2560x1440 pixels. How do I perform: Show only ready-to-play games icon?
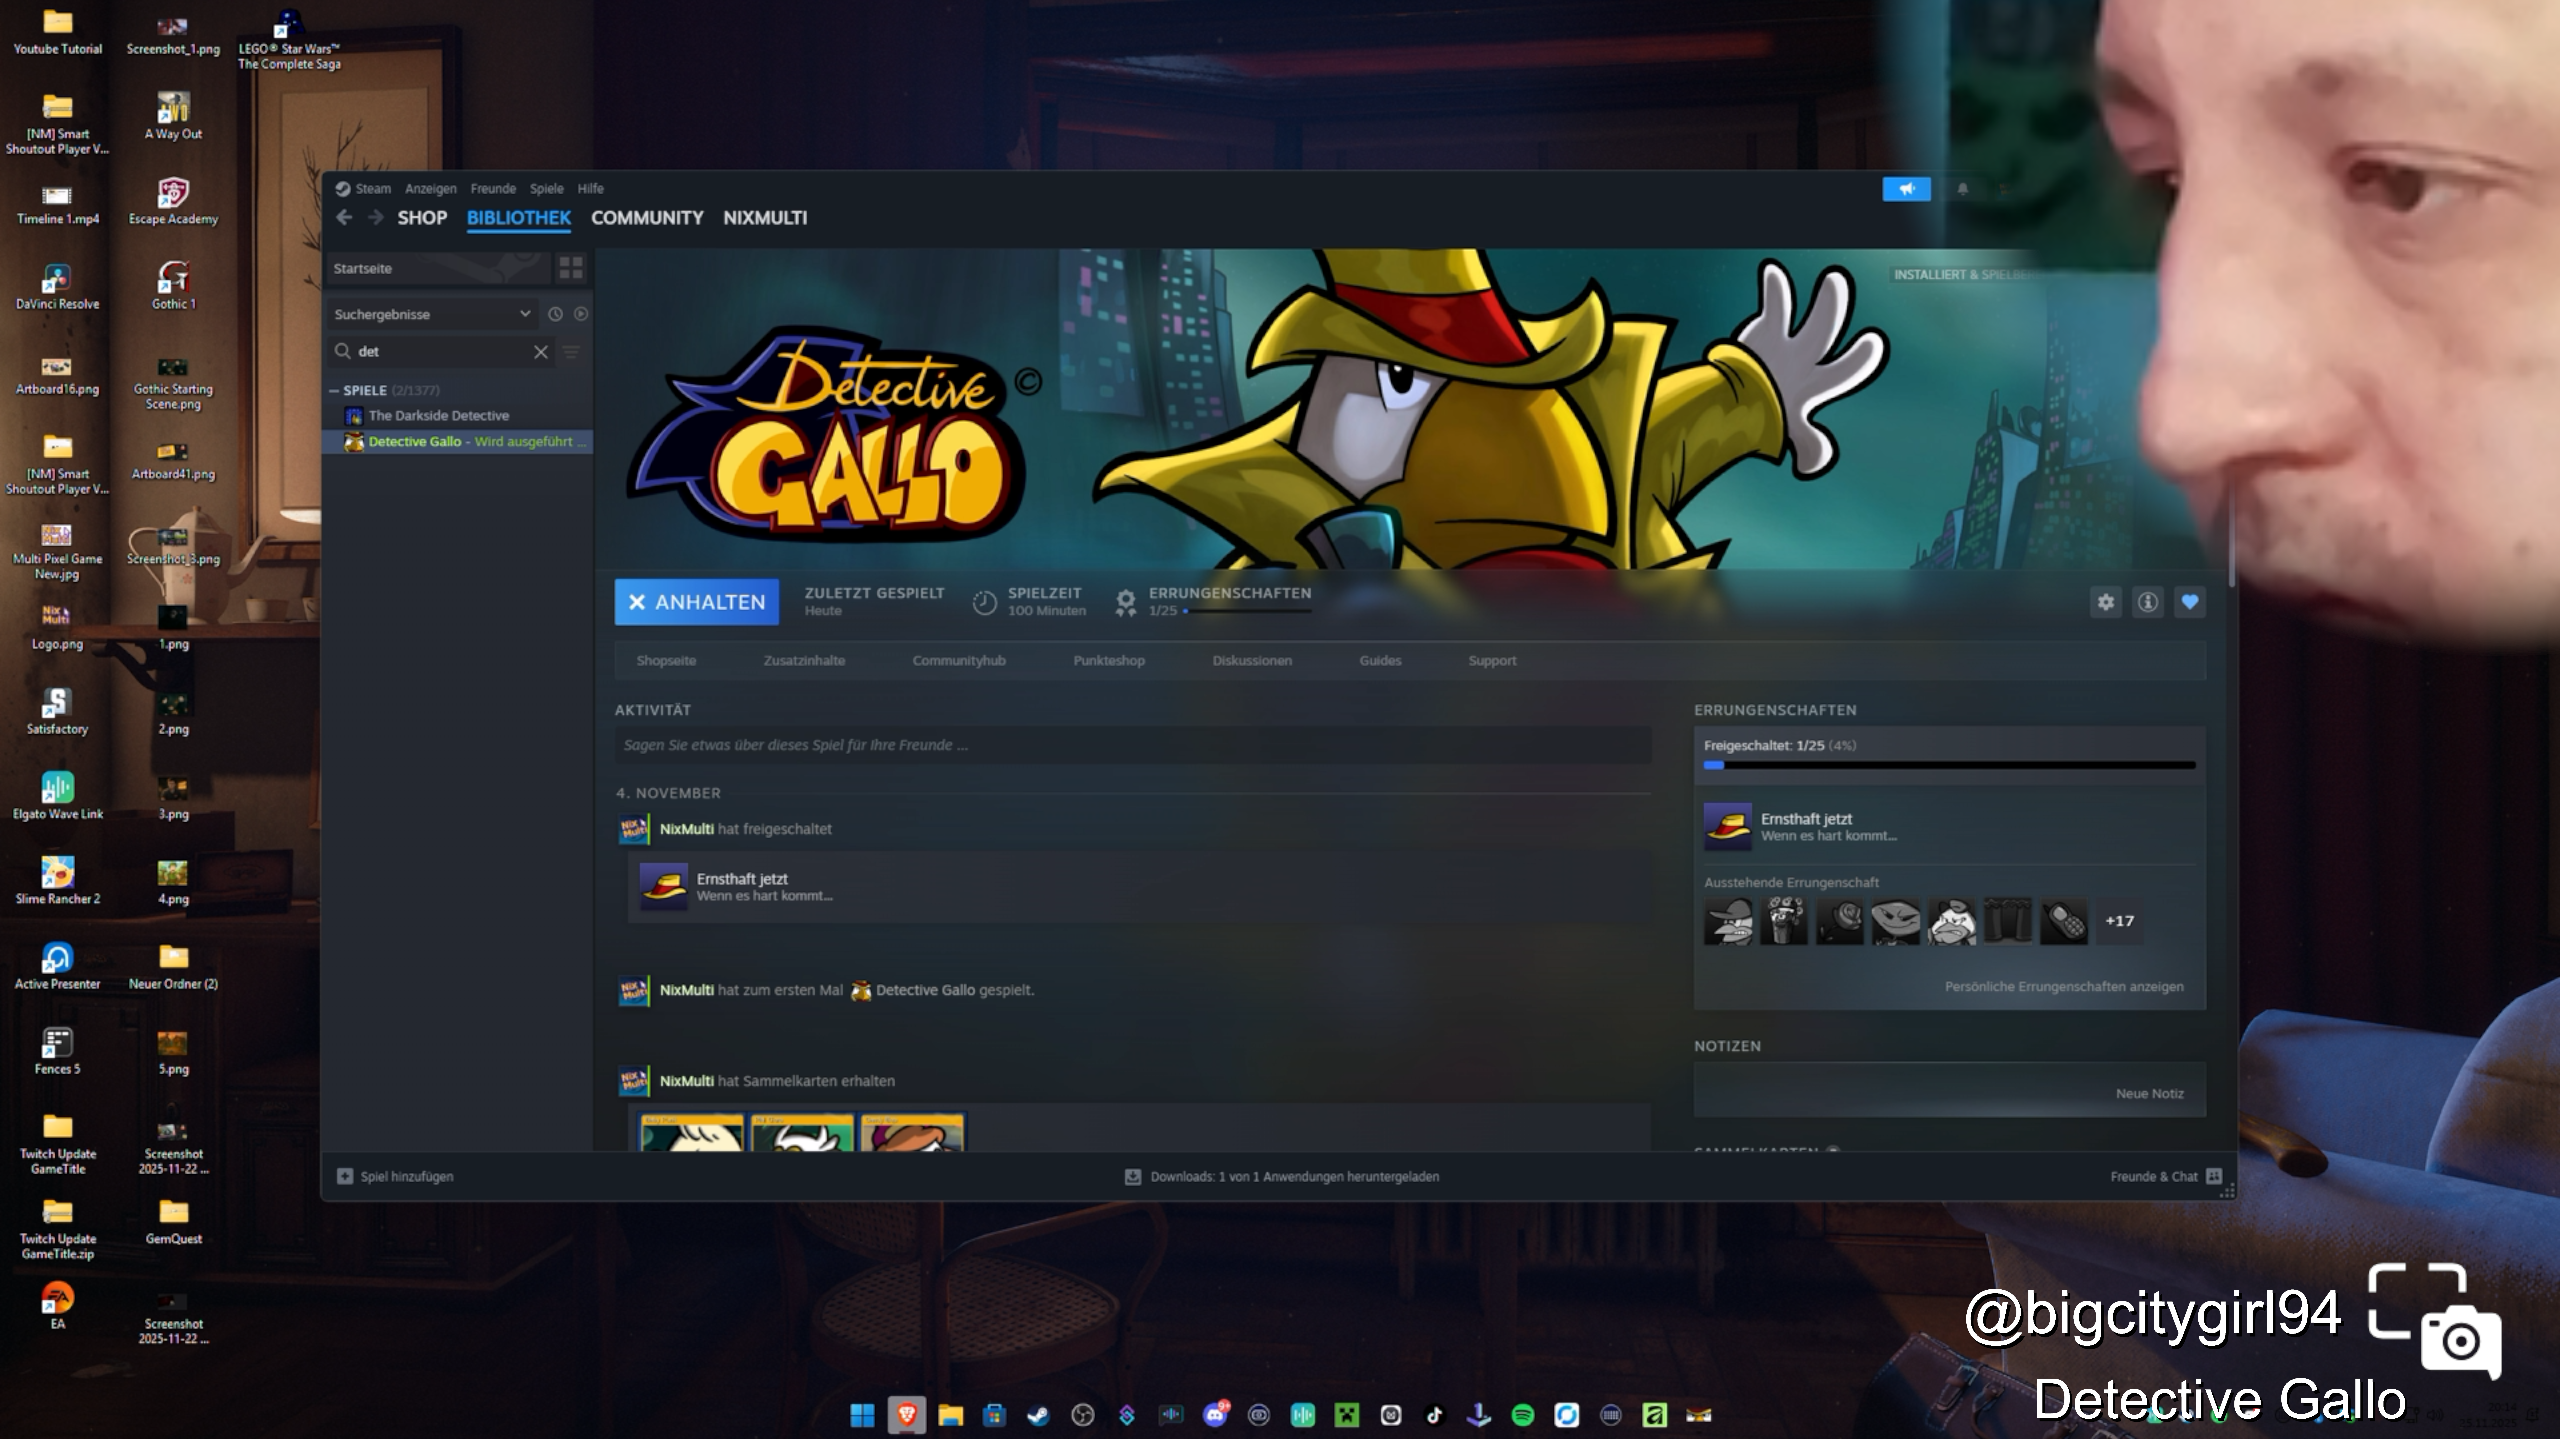[x=580, y=314]
